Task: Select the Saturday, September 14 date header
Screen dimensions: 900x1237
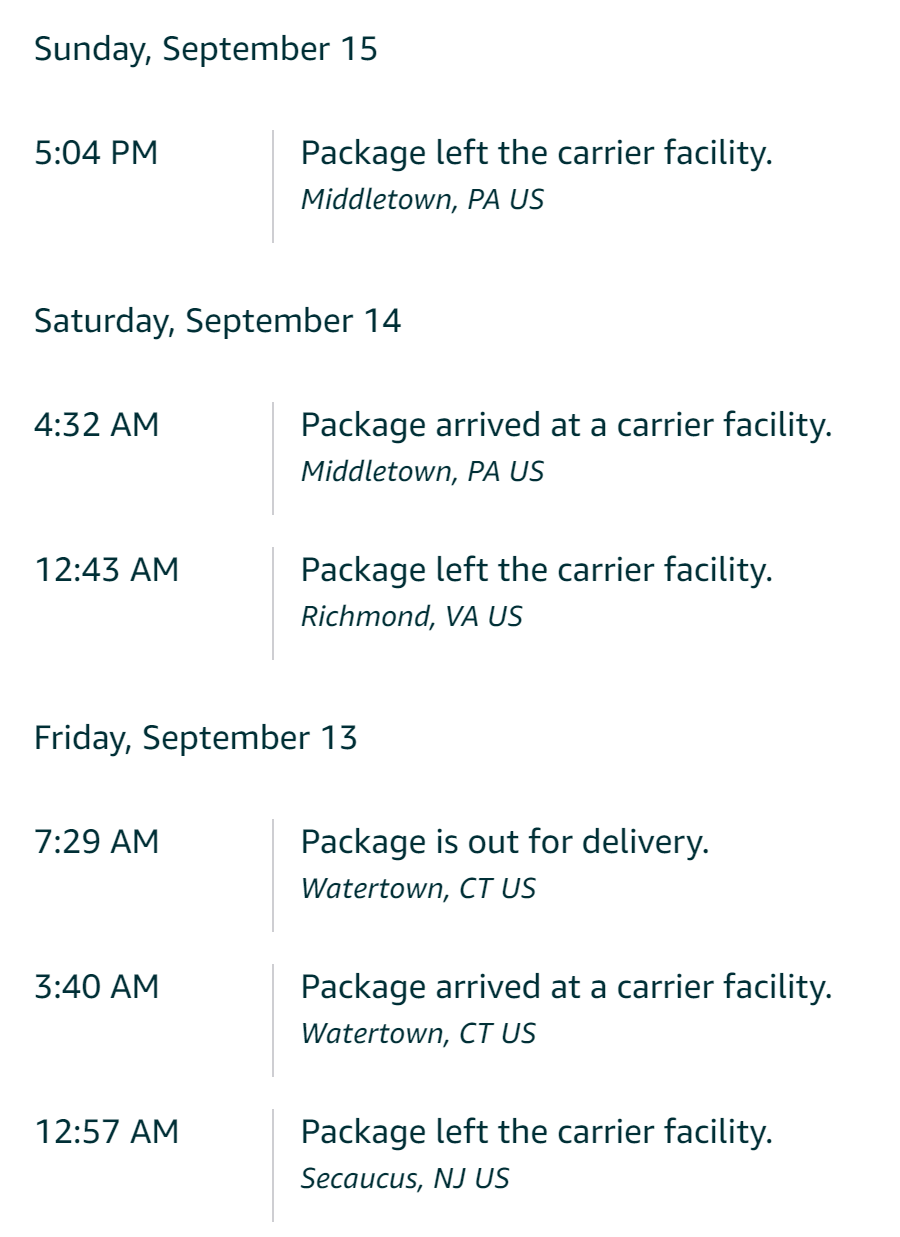Action: click(x=218, y=321)
